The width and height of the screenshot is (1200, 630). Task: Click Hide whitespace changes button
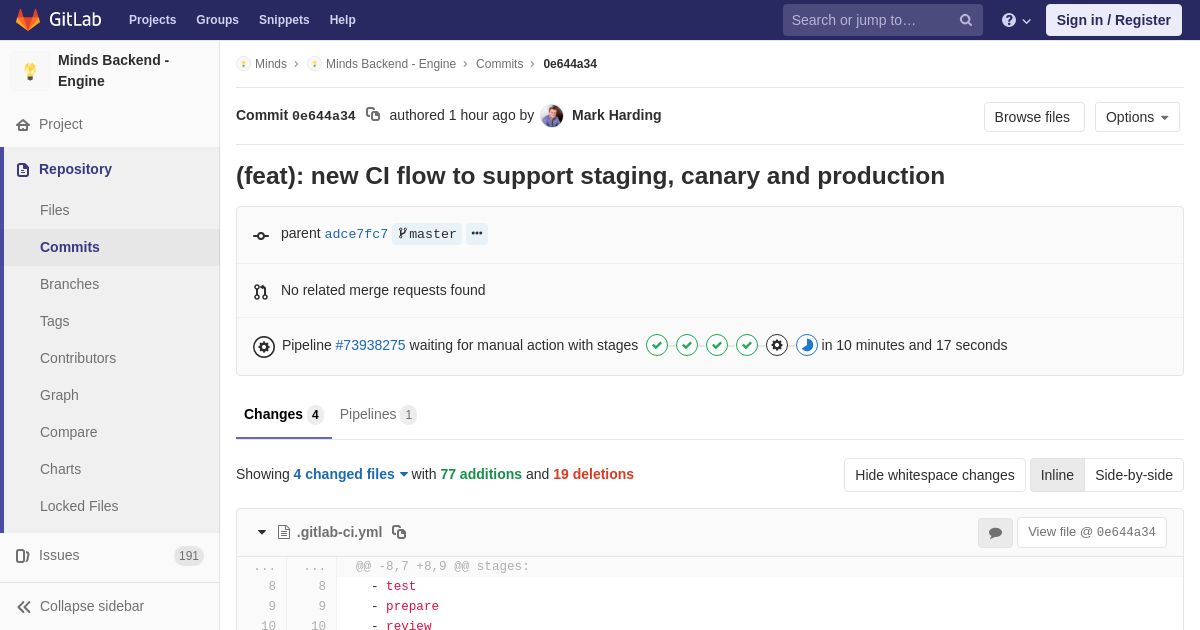pos(935,475)
